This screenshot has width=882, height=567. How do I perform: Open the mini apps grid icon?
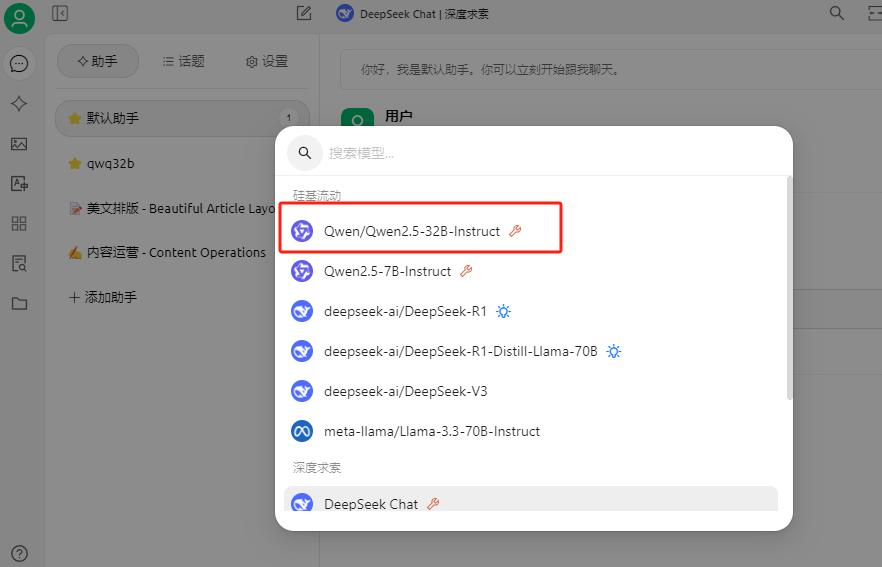[19, 223]
